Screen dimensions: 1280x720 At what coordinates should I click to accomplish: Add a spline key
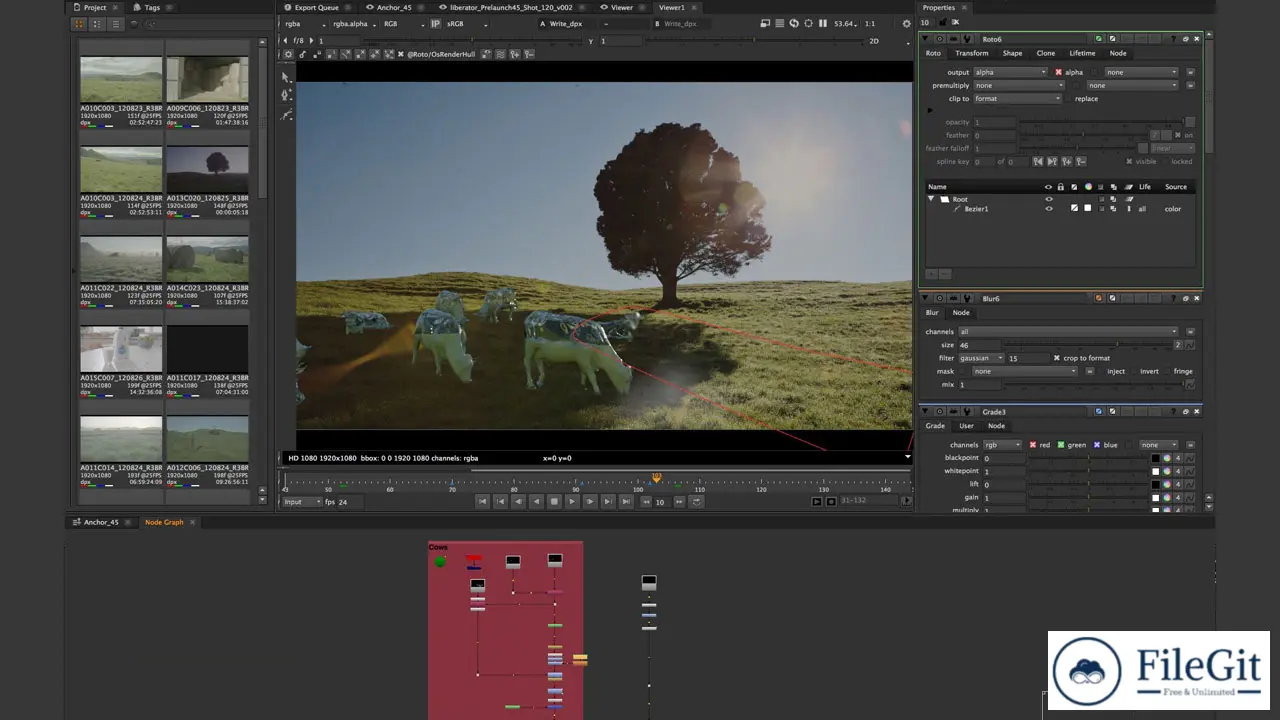[1068, 161]
